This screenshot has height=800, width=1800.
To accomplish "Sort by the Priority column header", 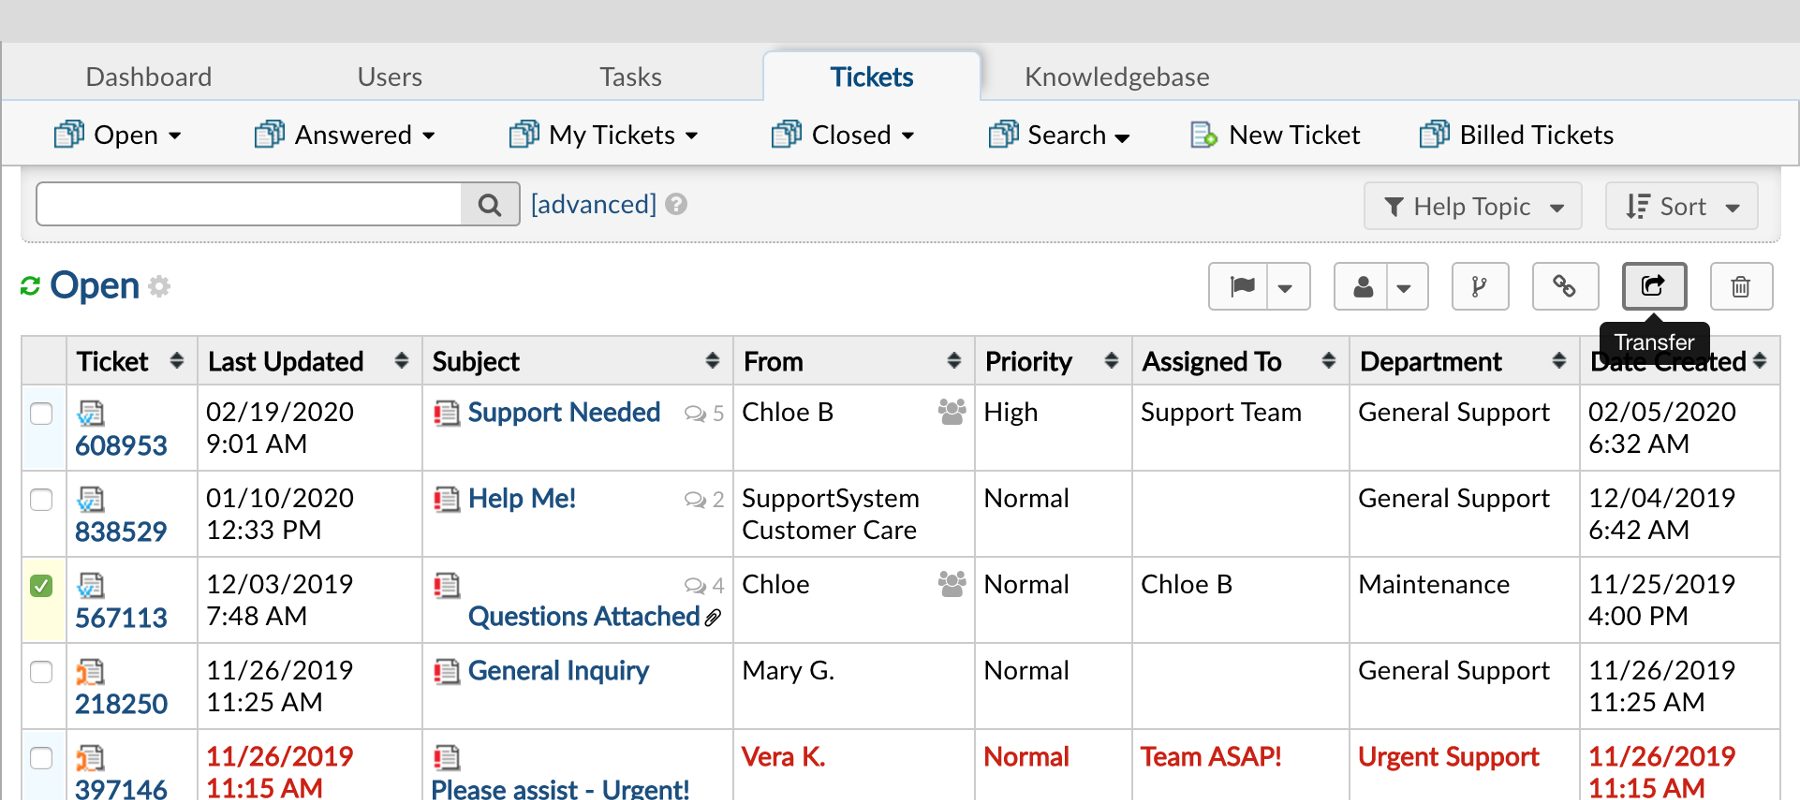I will point(1053,361).
